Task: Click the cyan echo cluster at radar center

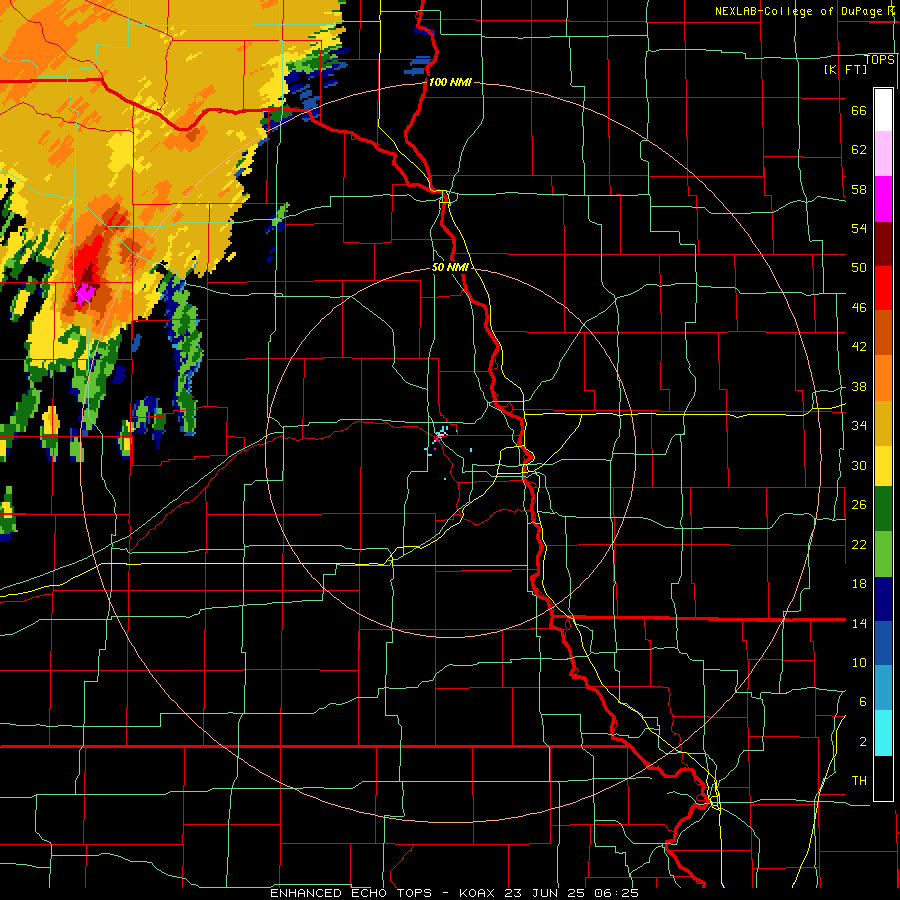Action: pyautogui.click(x=441, y=433)
